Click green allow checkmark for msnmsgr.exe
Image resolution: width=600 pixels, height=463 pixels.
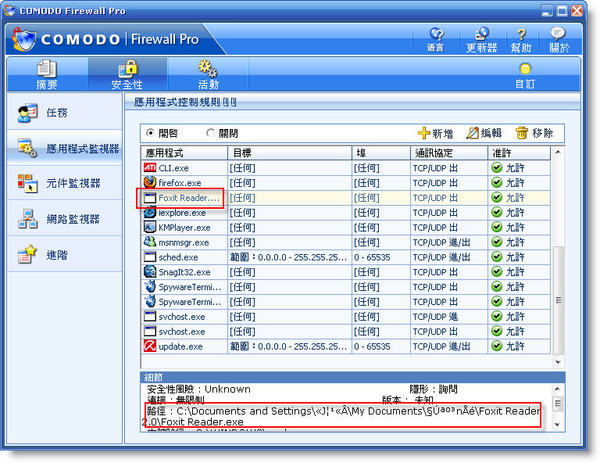[x=497, y=242]
